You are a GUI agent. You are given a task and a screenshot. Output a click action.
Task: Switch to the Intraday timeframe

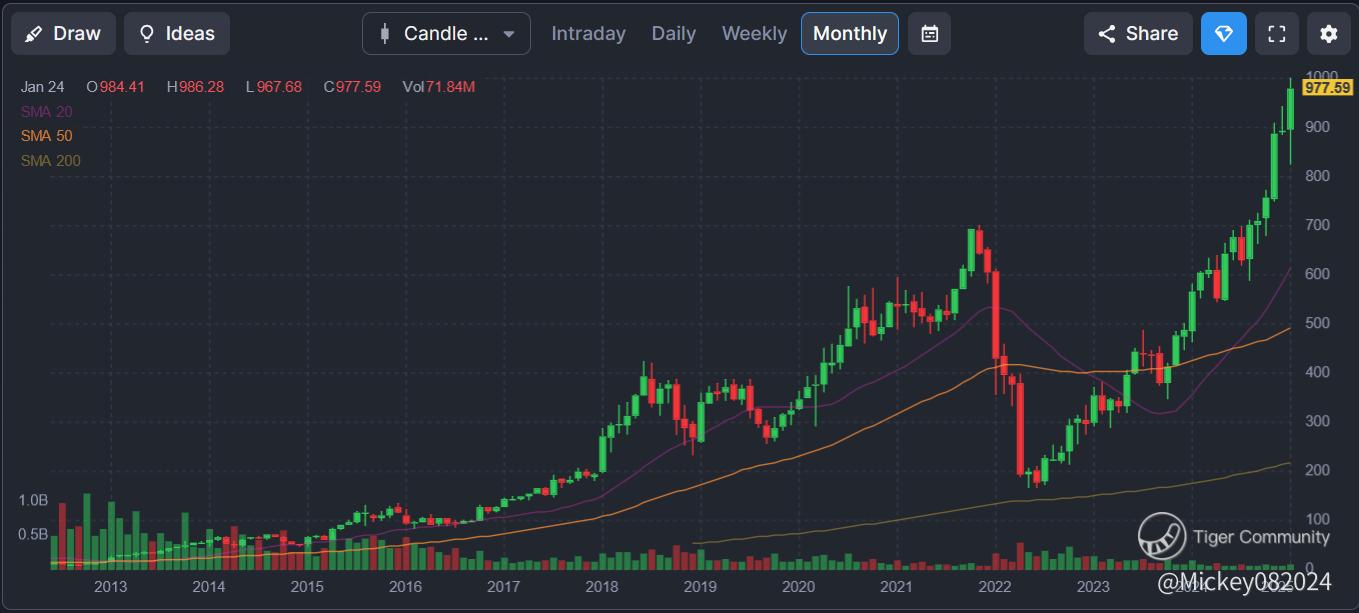pos(588,34)
